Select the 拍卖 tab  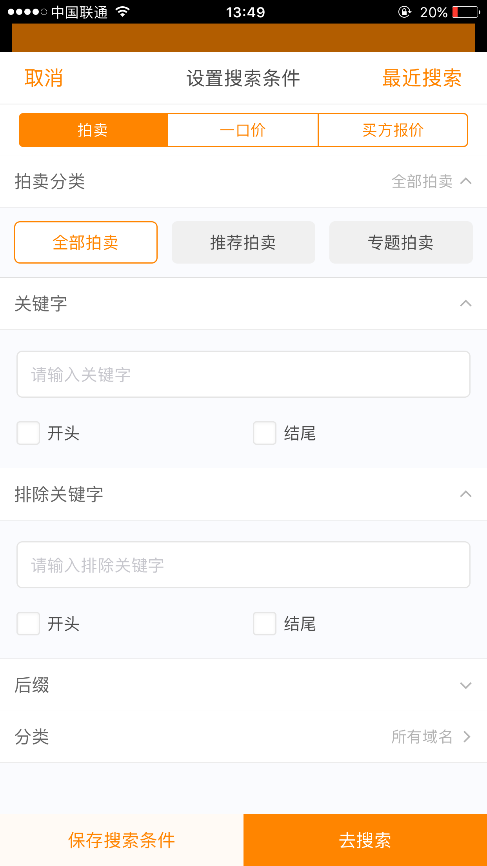[x=93, y=130]
